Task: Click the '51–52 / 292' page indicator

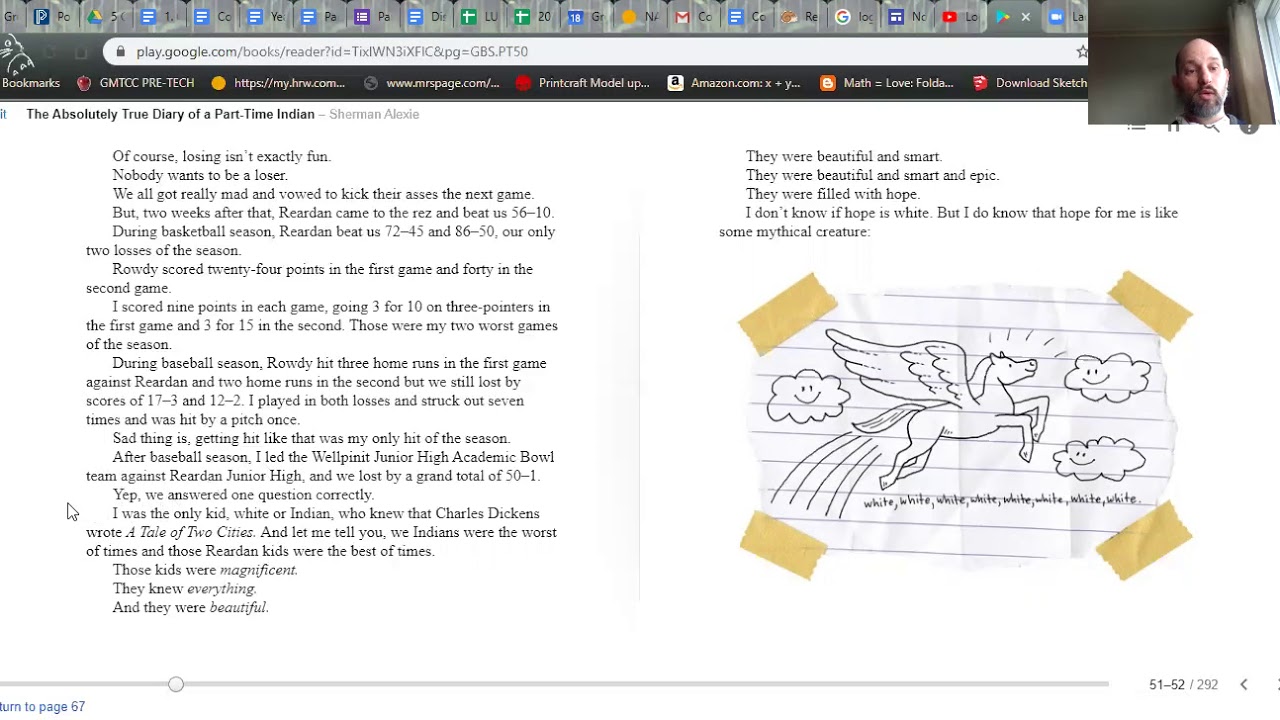Action: [x=1183, y=685]
